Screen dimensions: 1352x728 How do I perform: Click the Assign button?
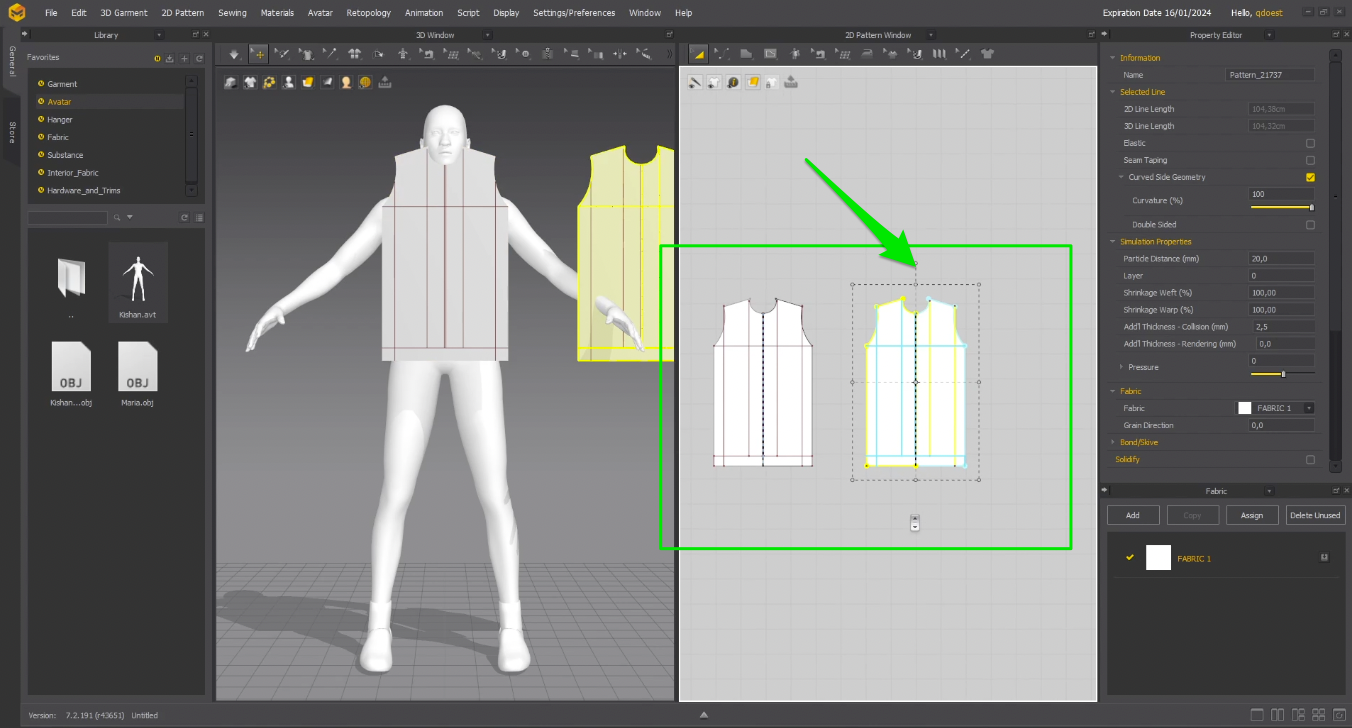click(x=1252, y=515)
